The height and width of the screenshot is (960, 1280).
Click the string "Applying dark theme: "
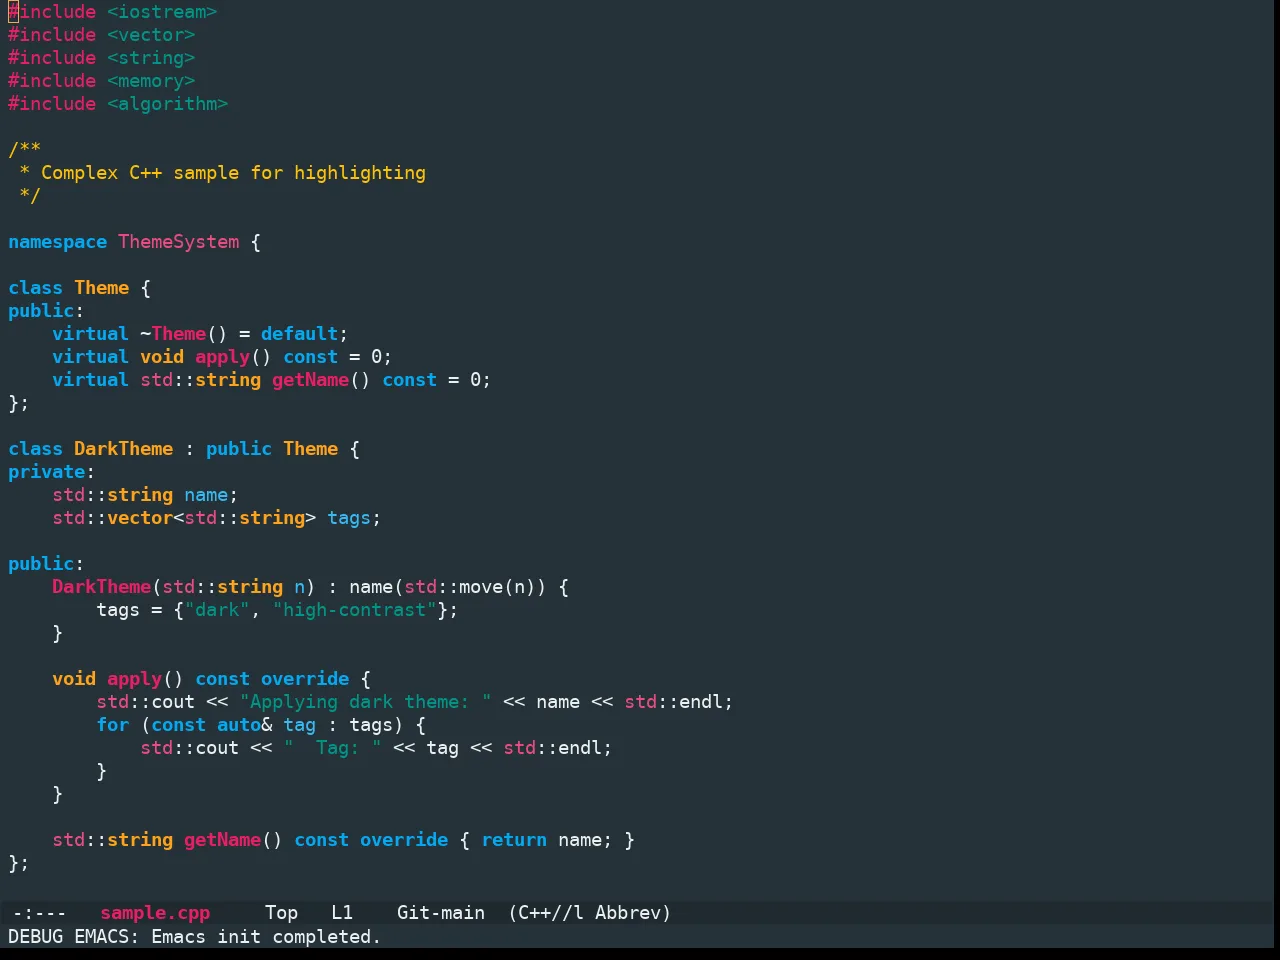coord(366,702)
